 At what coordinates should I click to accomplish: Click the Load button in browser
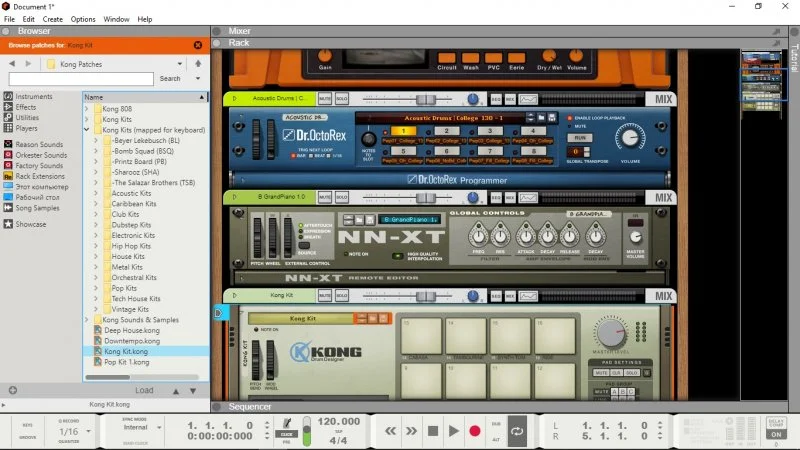tap(144, 390)
